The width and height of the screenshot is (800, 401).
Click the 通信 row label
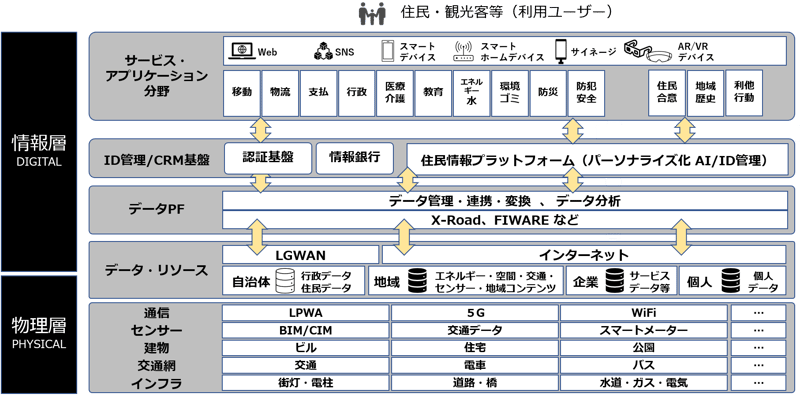[156, 313]
